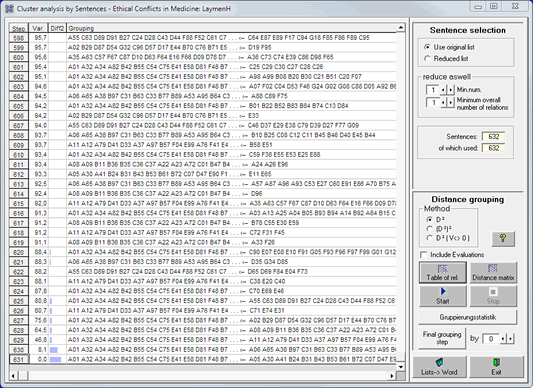
Task: Click variance value 64,5 in row 628
Action: (41, 330)
